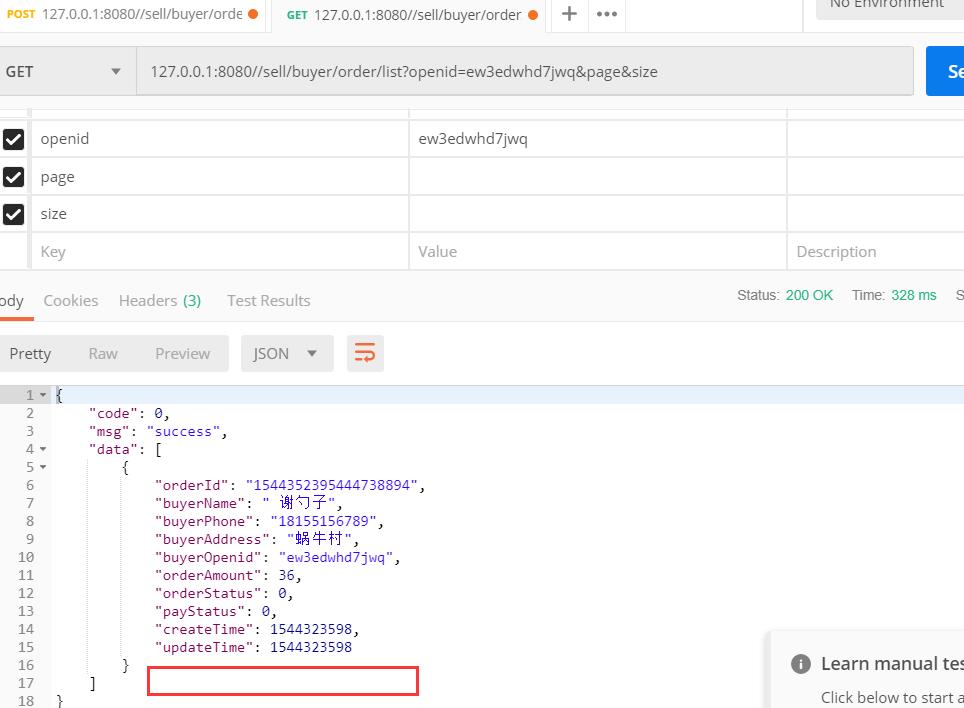Click the updateTime value line
The height and width of the screenshot is (708, 964).
(310, 647)
